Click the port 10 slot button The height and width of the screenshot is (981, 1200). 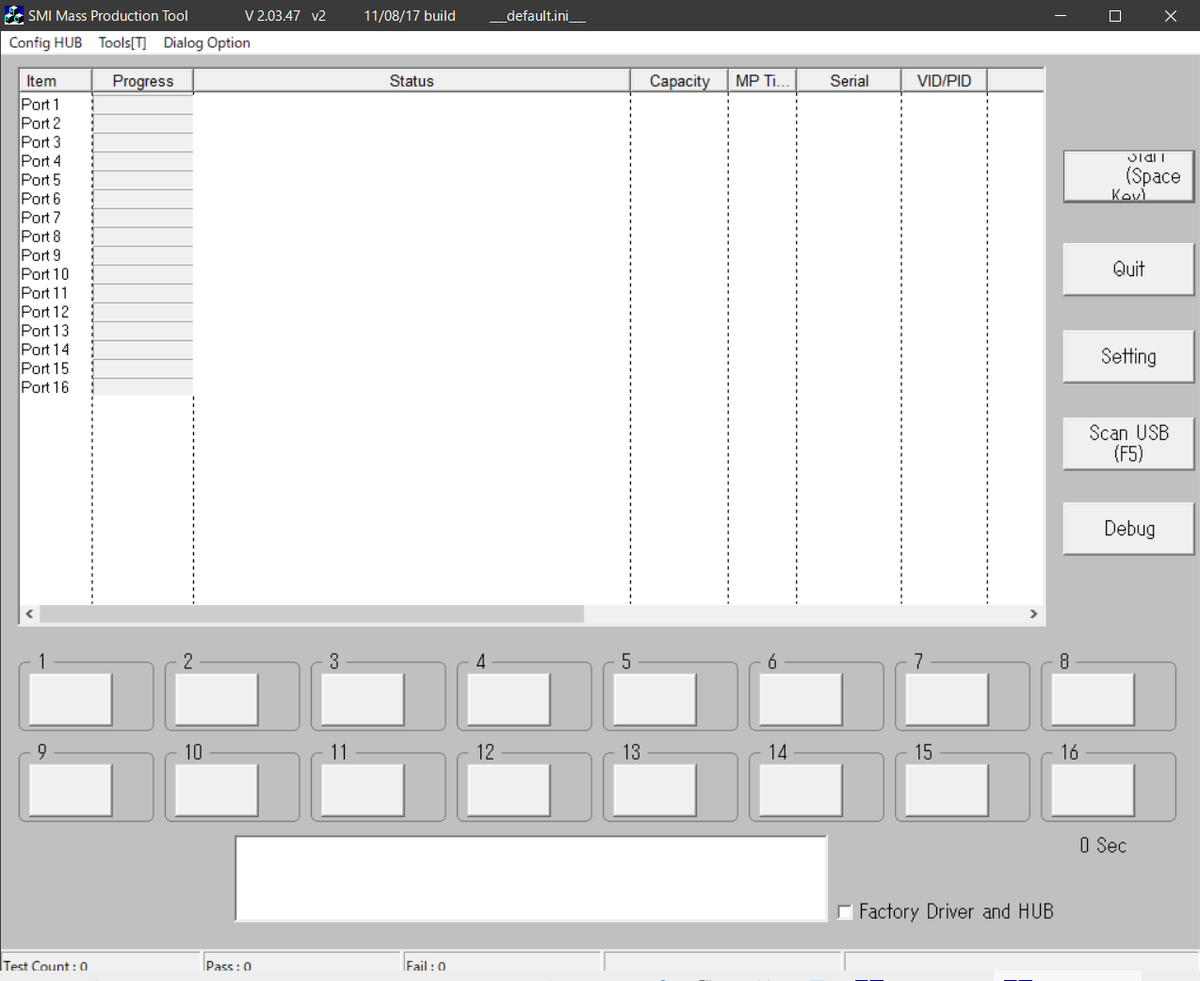[216, 790]
